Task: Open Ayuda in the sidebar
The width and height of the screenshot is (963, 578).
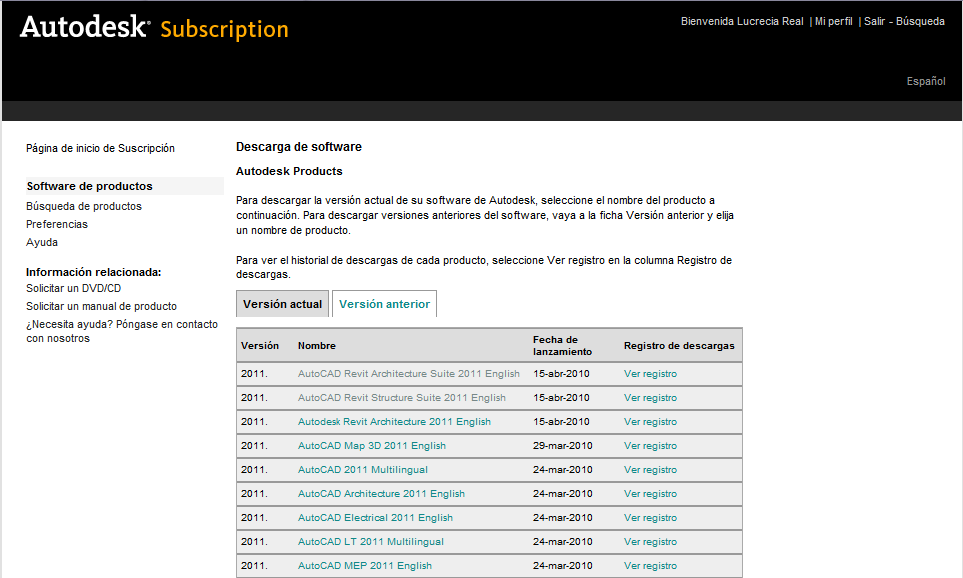Action: point(42,242)
